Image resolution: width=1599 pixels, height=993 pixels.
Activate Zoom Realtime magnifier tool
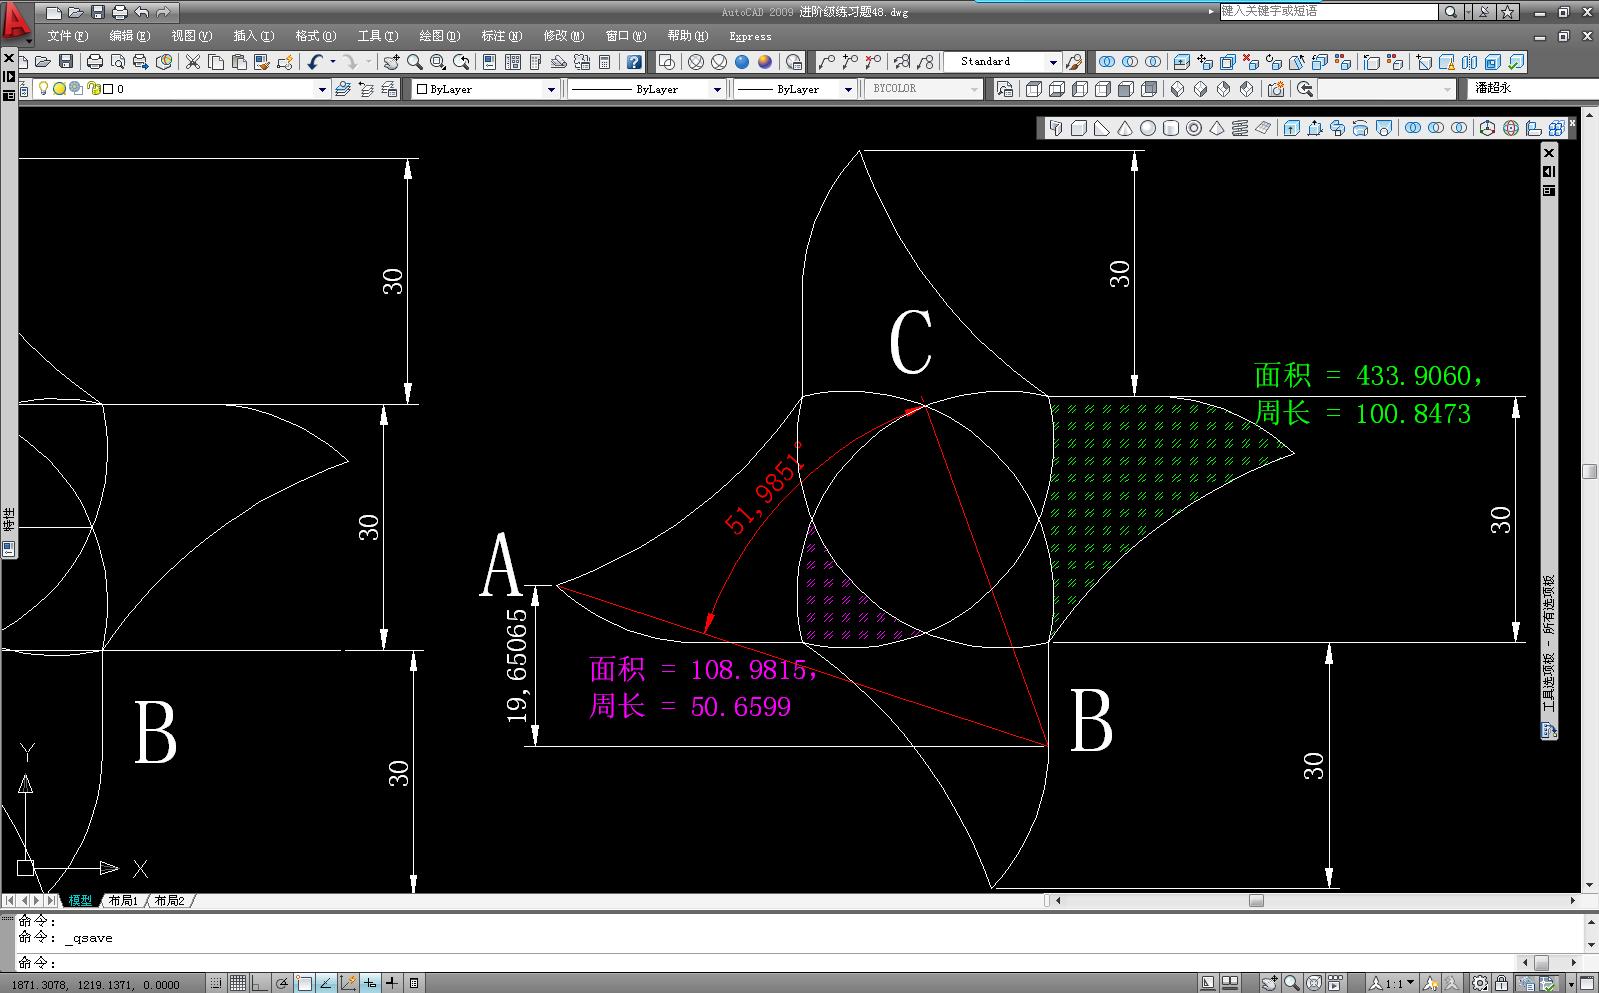pyautogui.click(x=414, y=61)
